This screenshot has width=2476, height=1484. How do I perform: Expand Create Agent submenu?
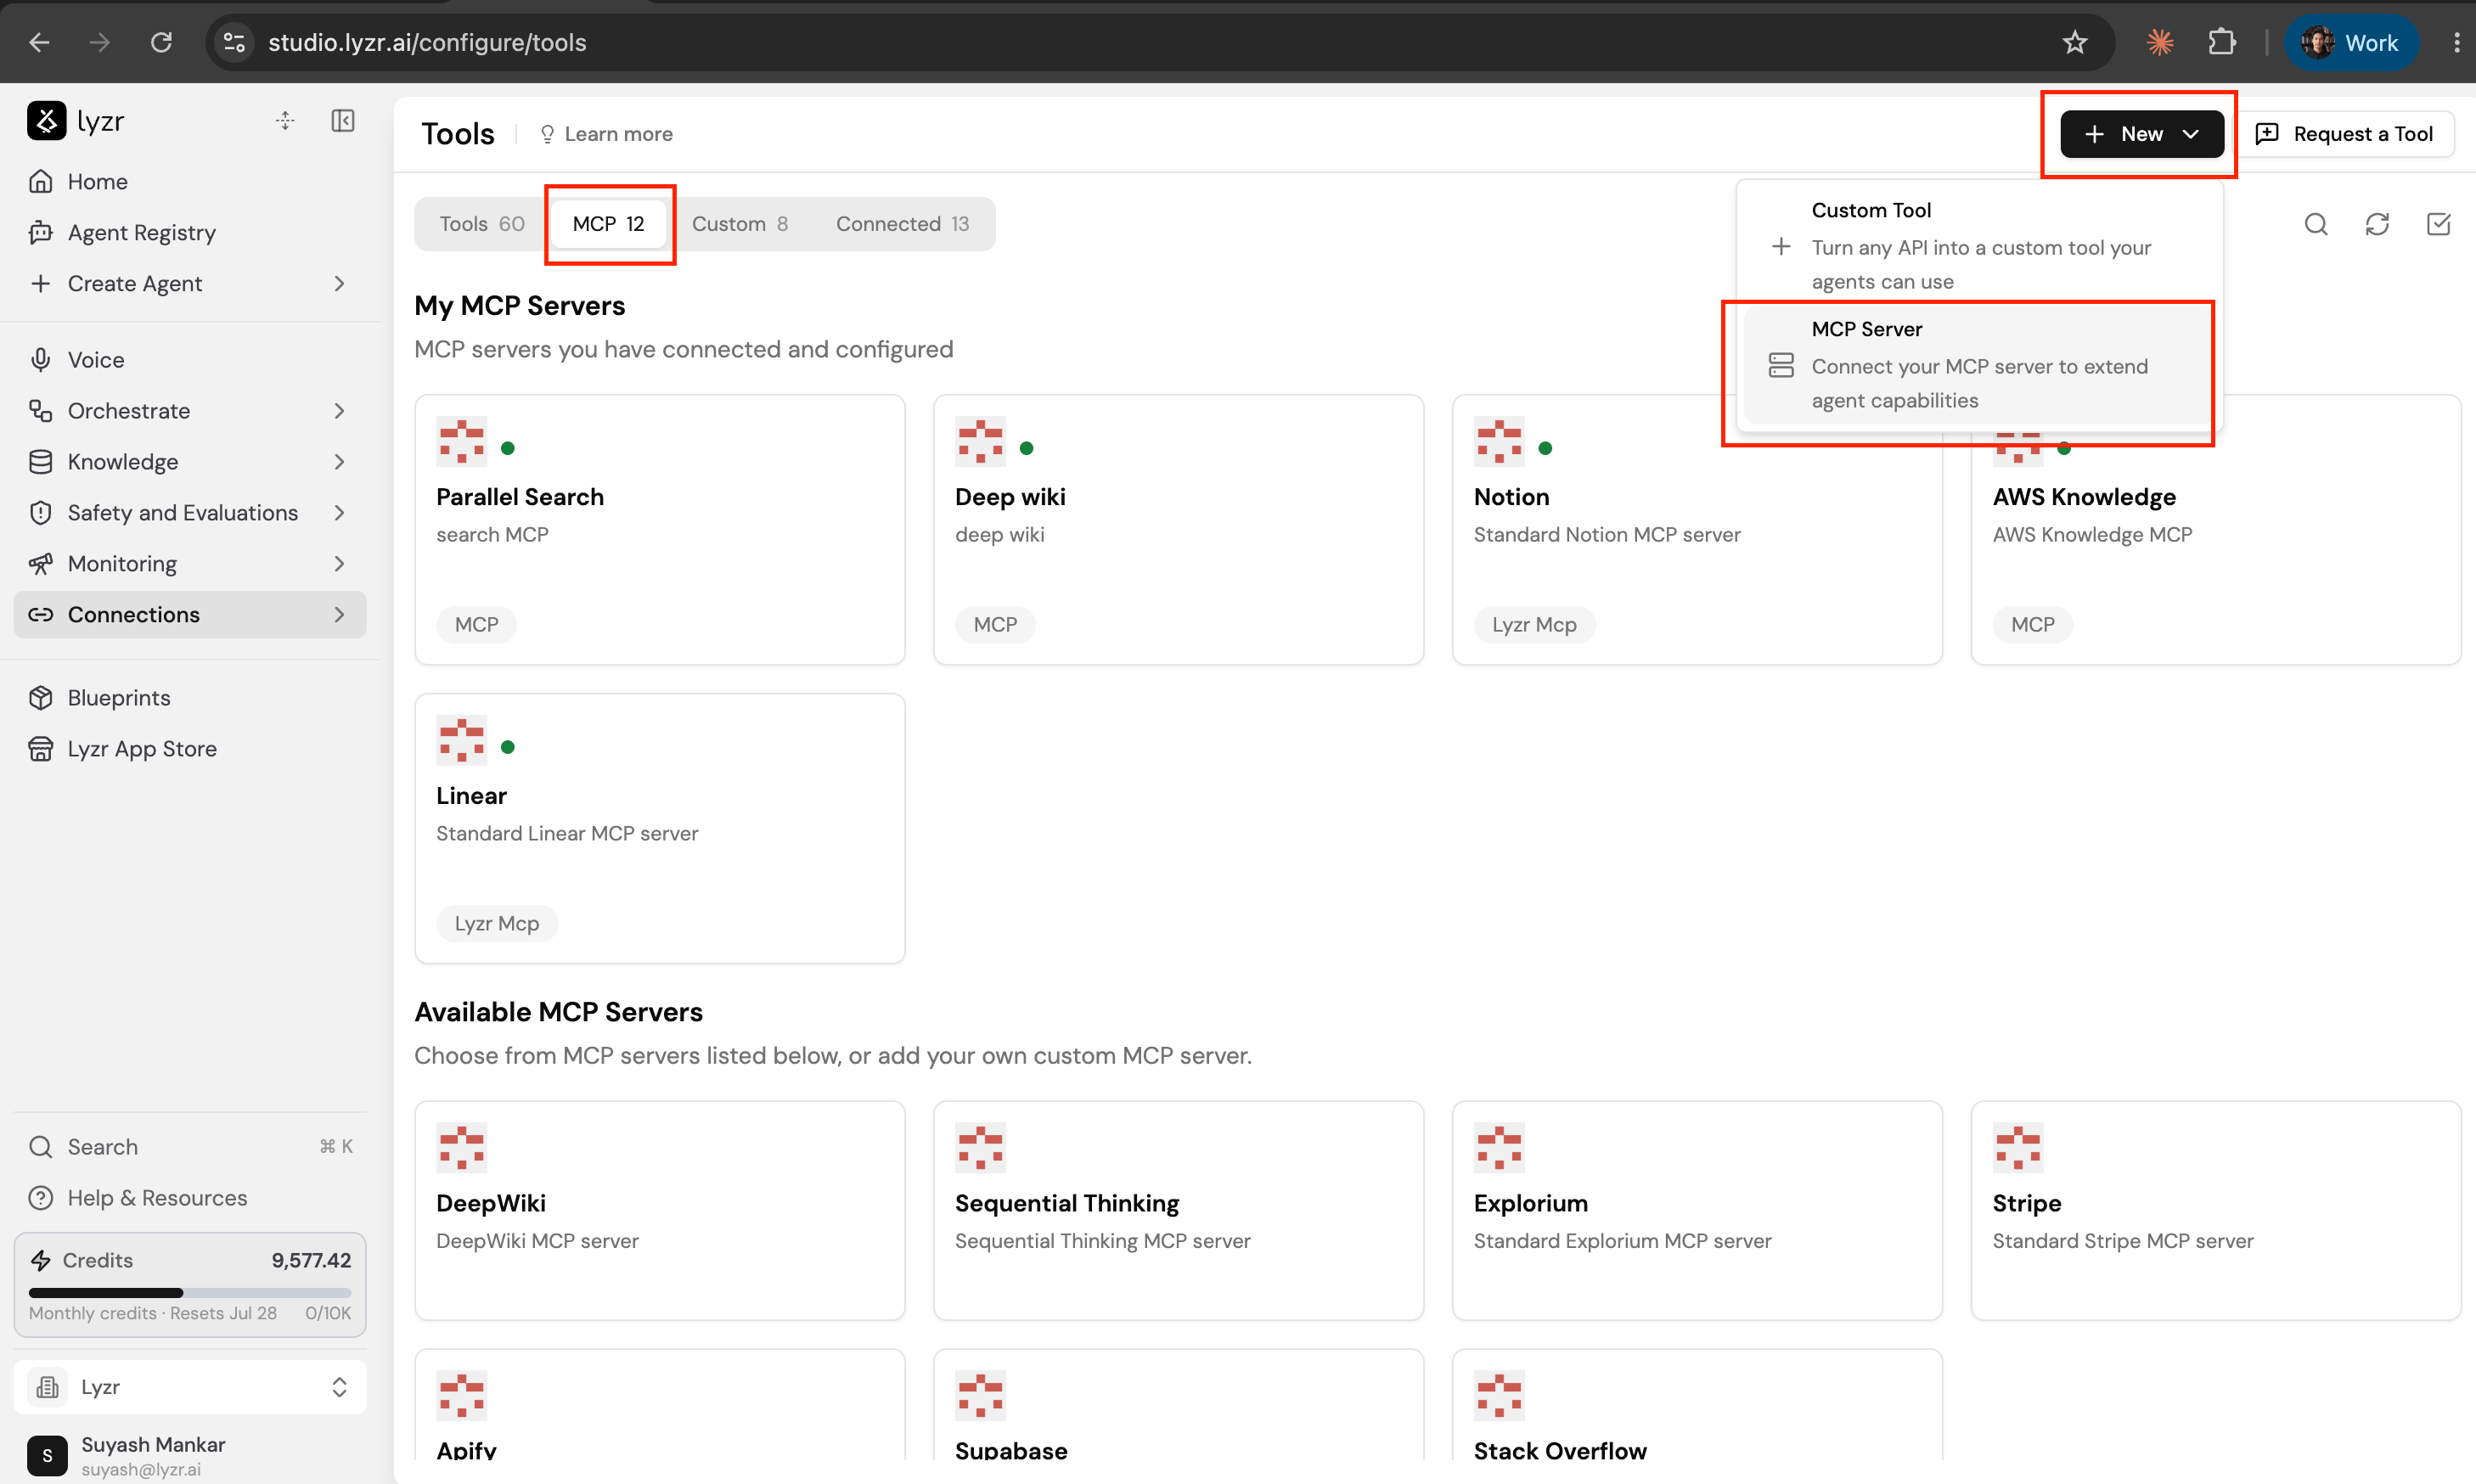339,283
